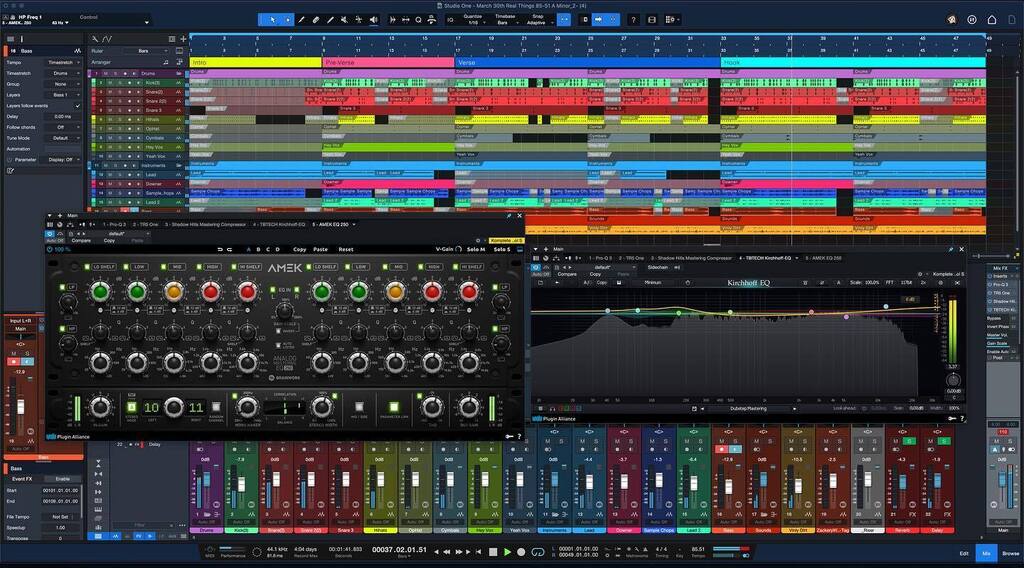Click the Record button in transport

coord(521,552)
